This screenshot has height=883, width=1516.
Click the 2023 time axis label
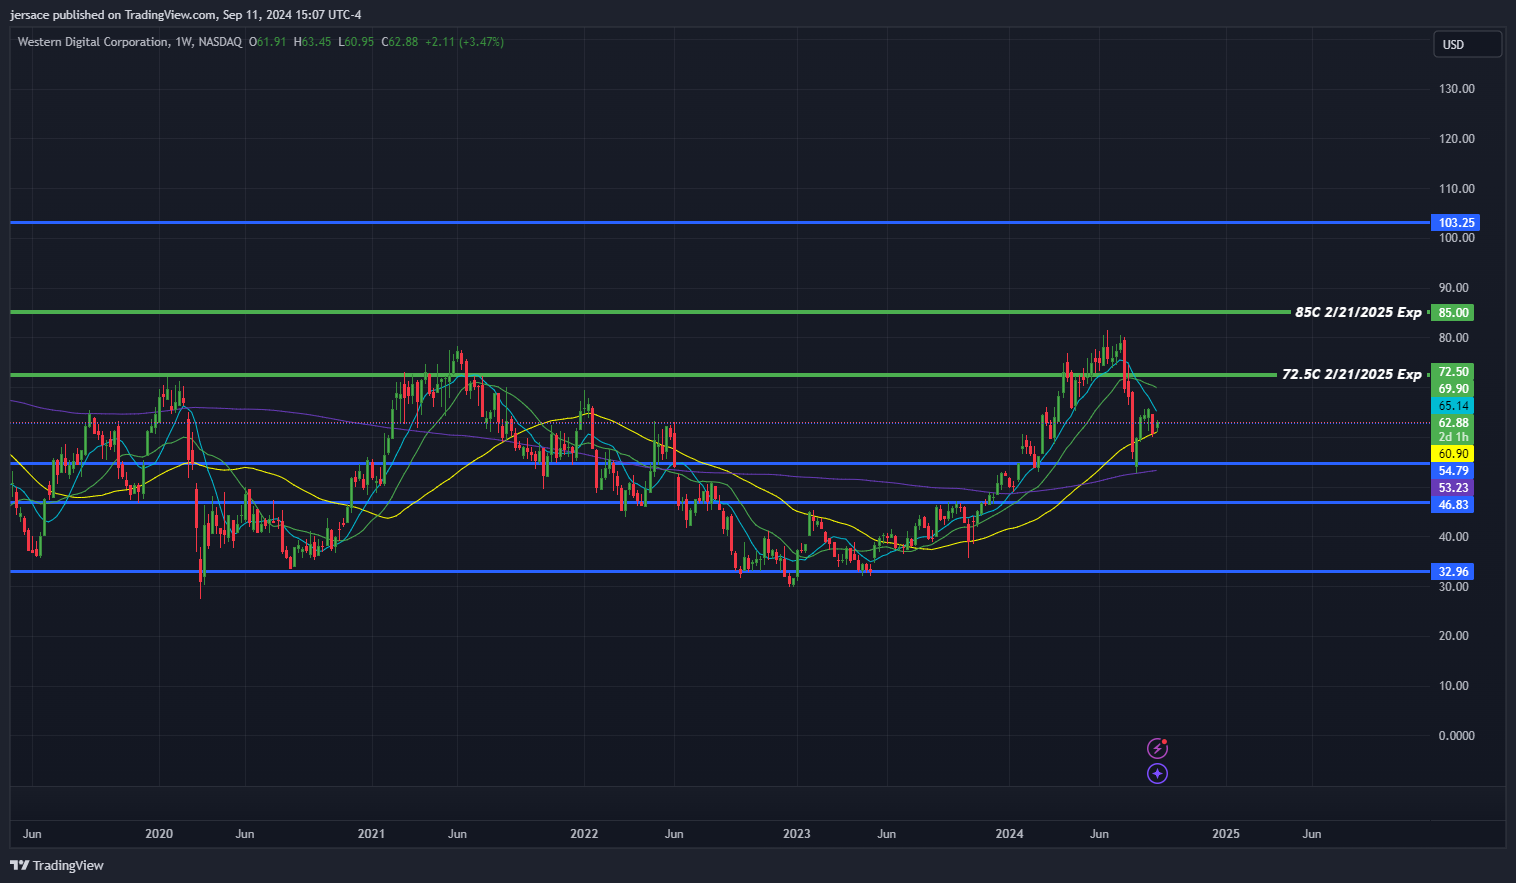point(797,834)
